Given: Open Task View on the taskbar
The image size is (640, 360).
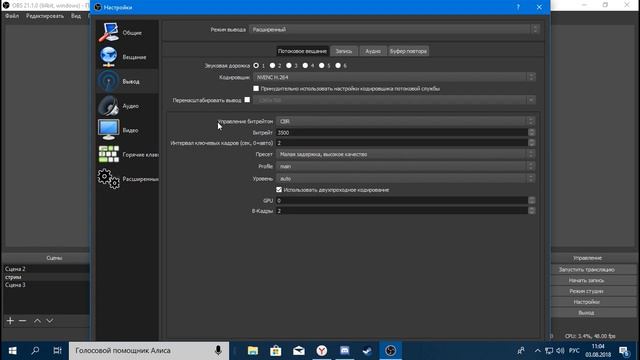Looking at the screenshot, I should click(x=57, y=351).
